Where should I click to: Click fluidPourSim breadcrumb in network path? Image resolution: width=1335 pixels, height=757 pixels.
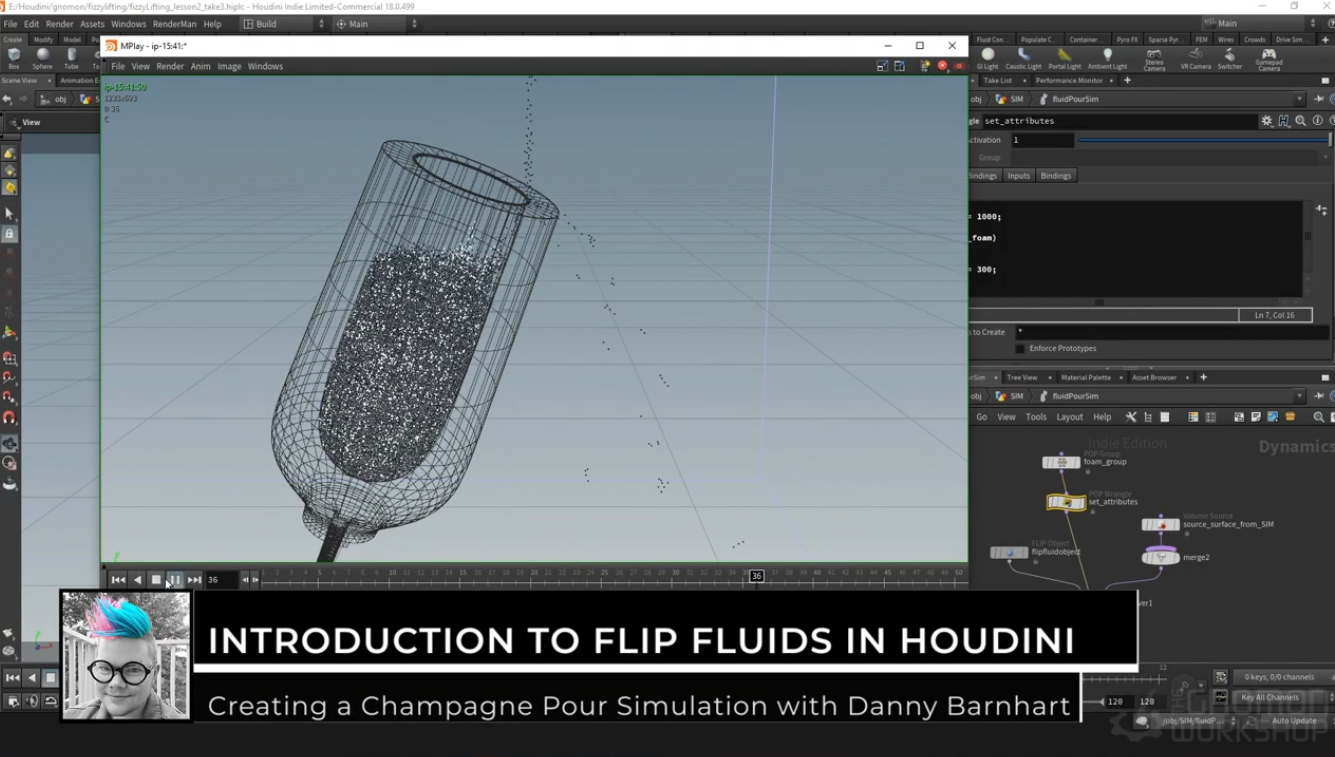(1075, 396)
